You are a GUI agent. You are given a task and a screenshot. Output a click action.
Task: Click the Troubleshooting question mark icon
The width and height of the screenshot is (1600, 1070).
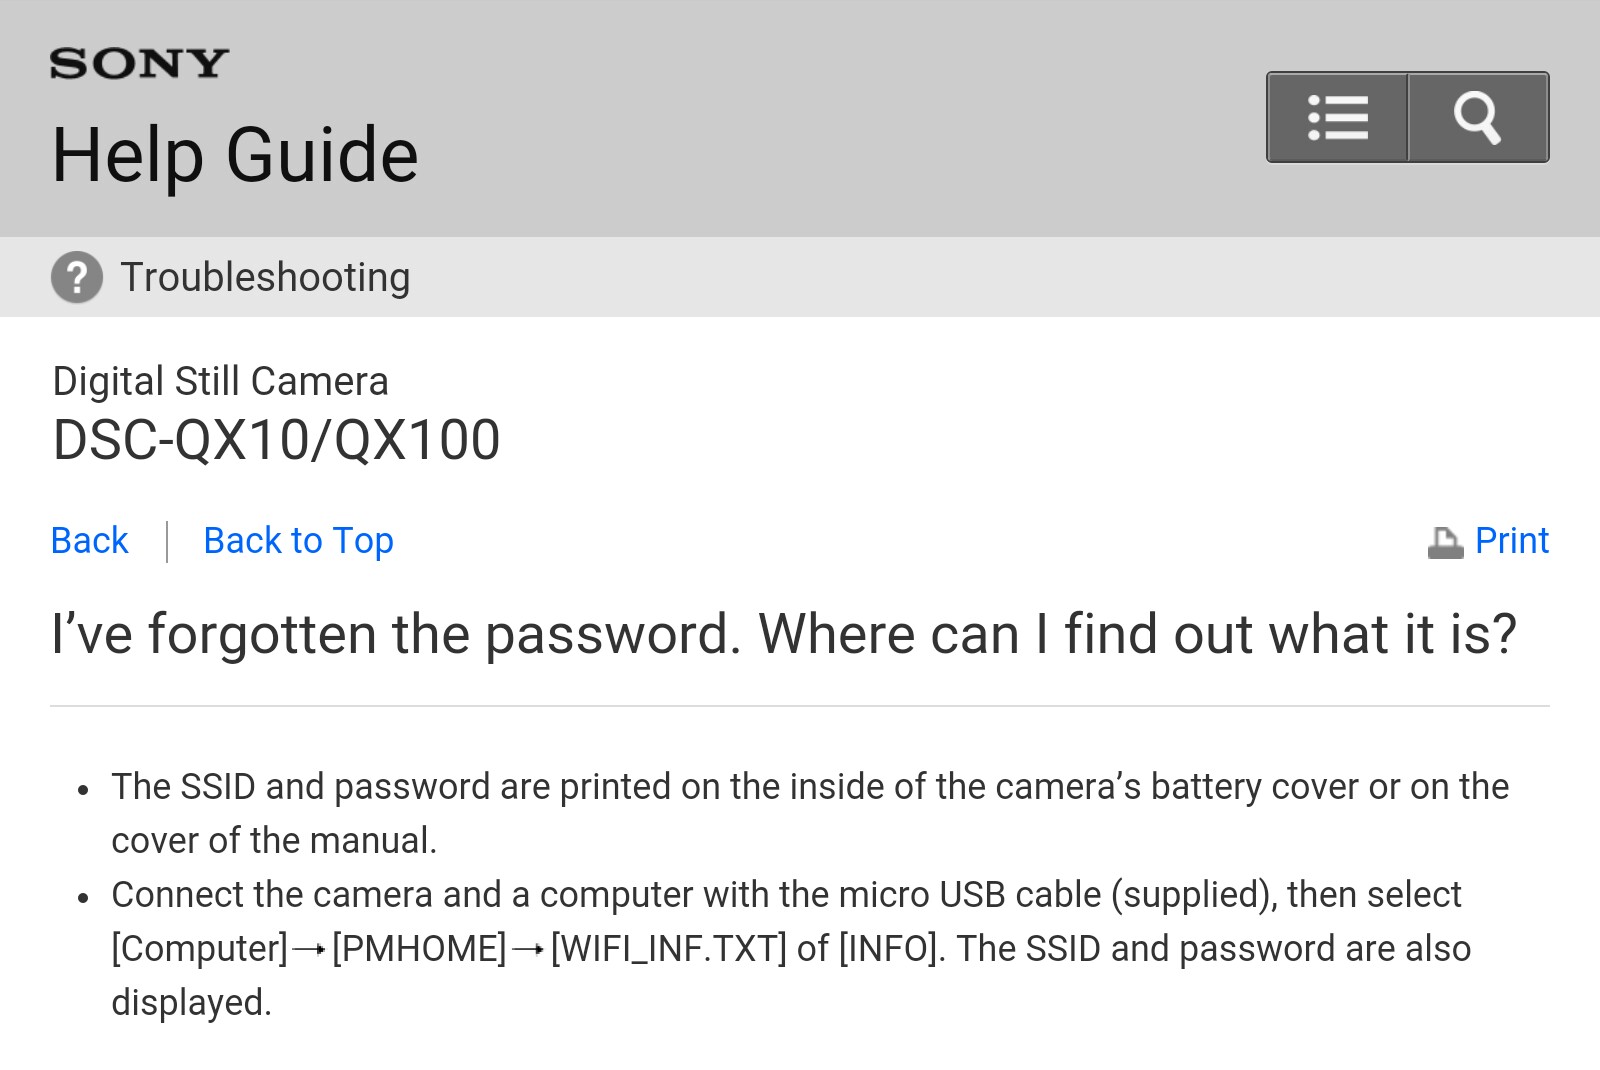77,277
